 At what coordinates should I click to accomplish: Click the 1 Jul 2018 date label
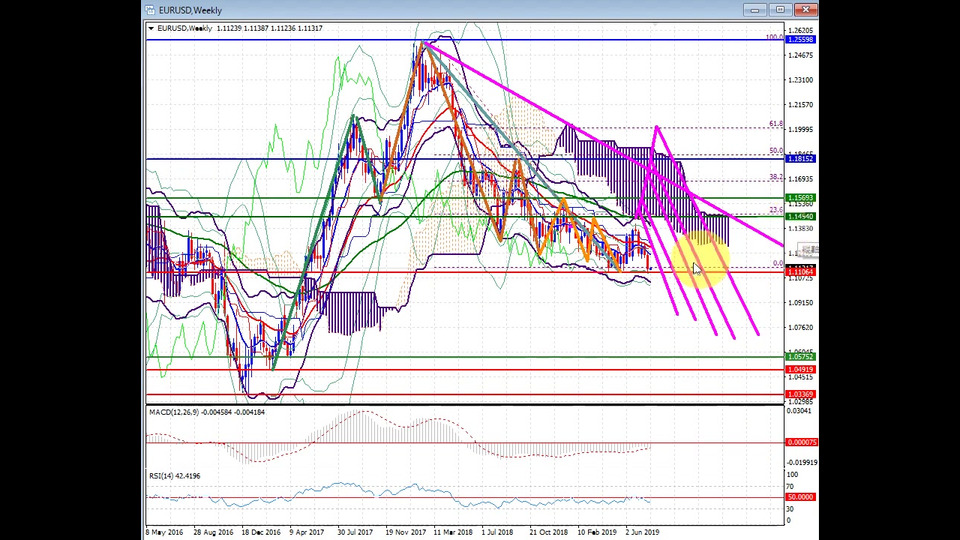497,533
